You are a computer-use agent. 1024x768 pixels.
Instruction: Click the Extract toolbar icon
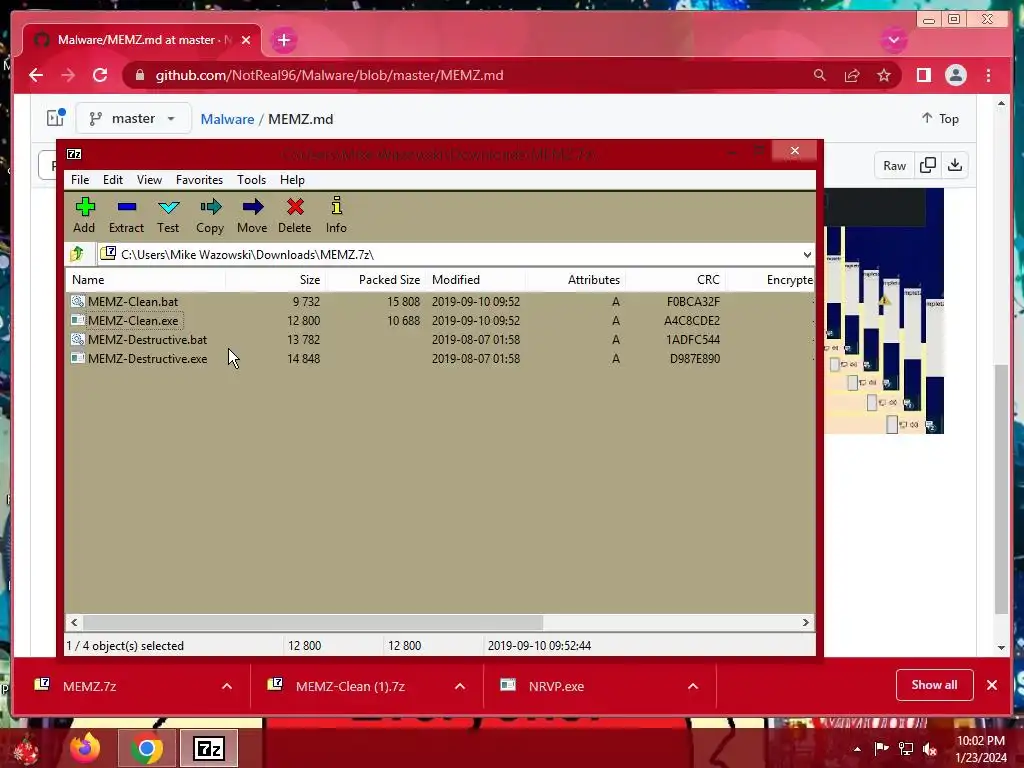pos(126,216)
